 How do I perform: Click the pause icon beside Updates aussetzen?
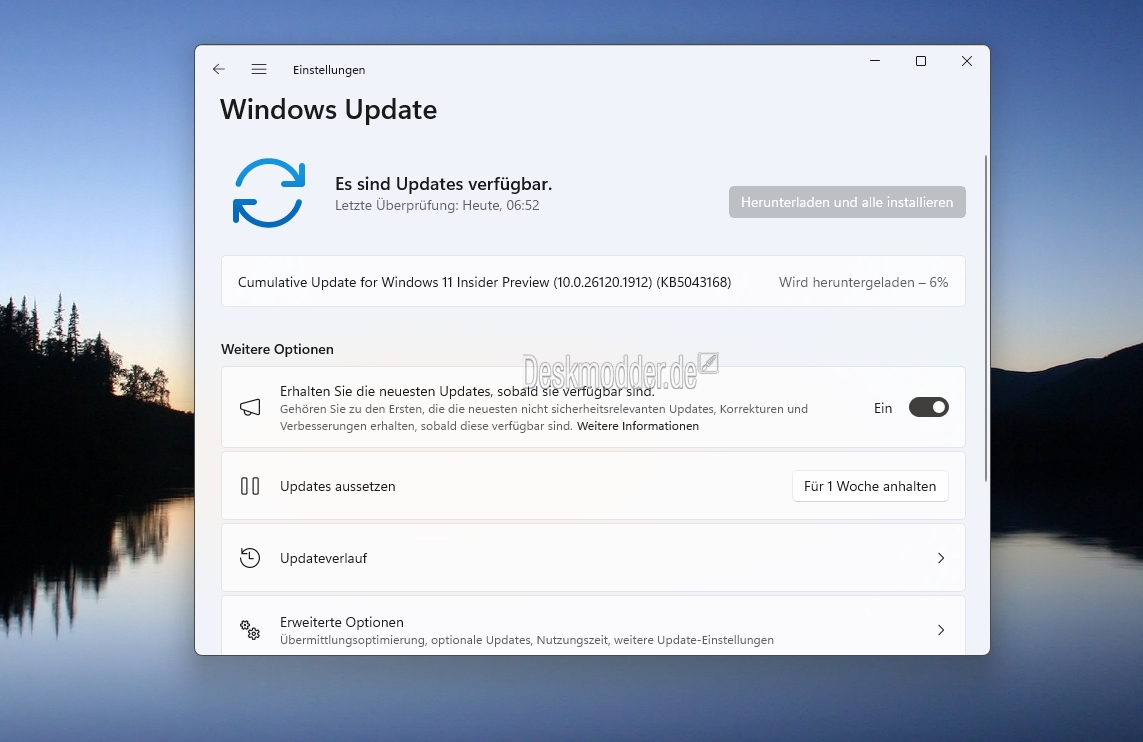pyautogui.click(x=250, y=486)
